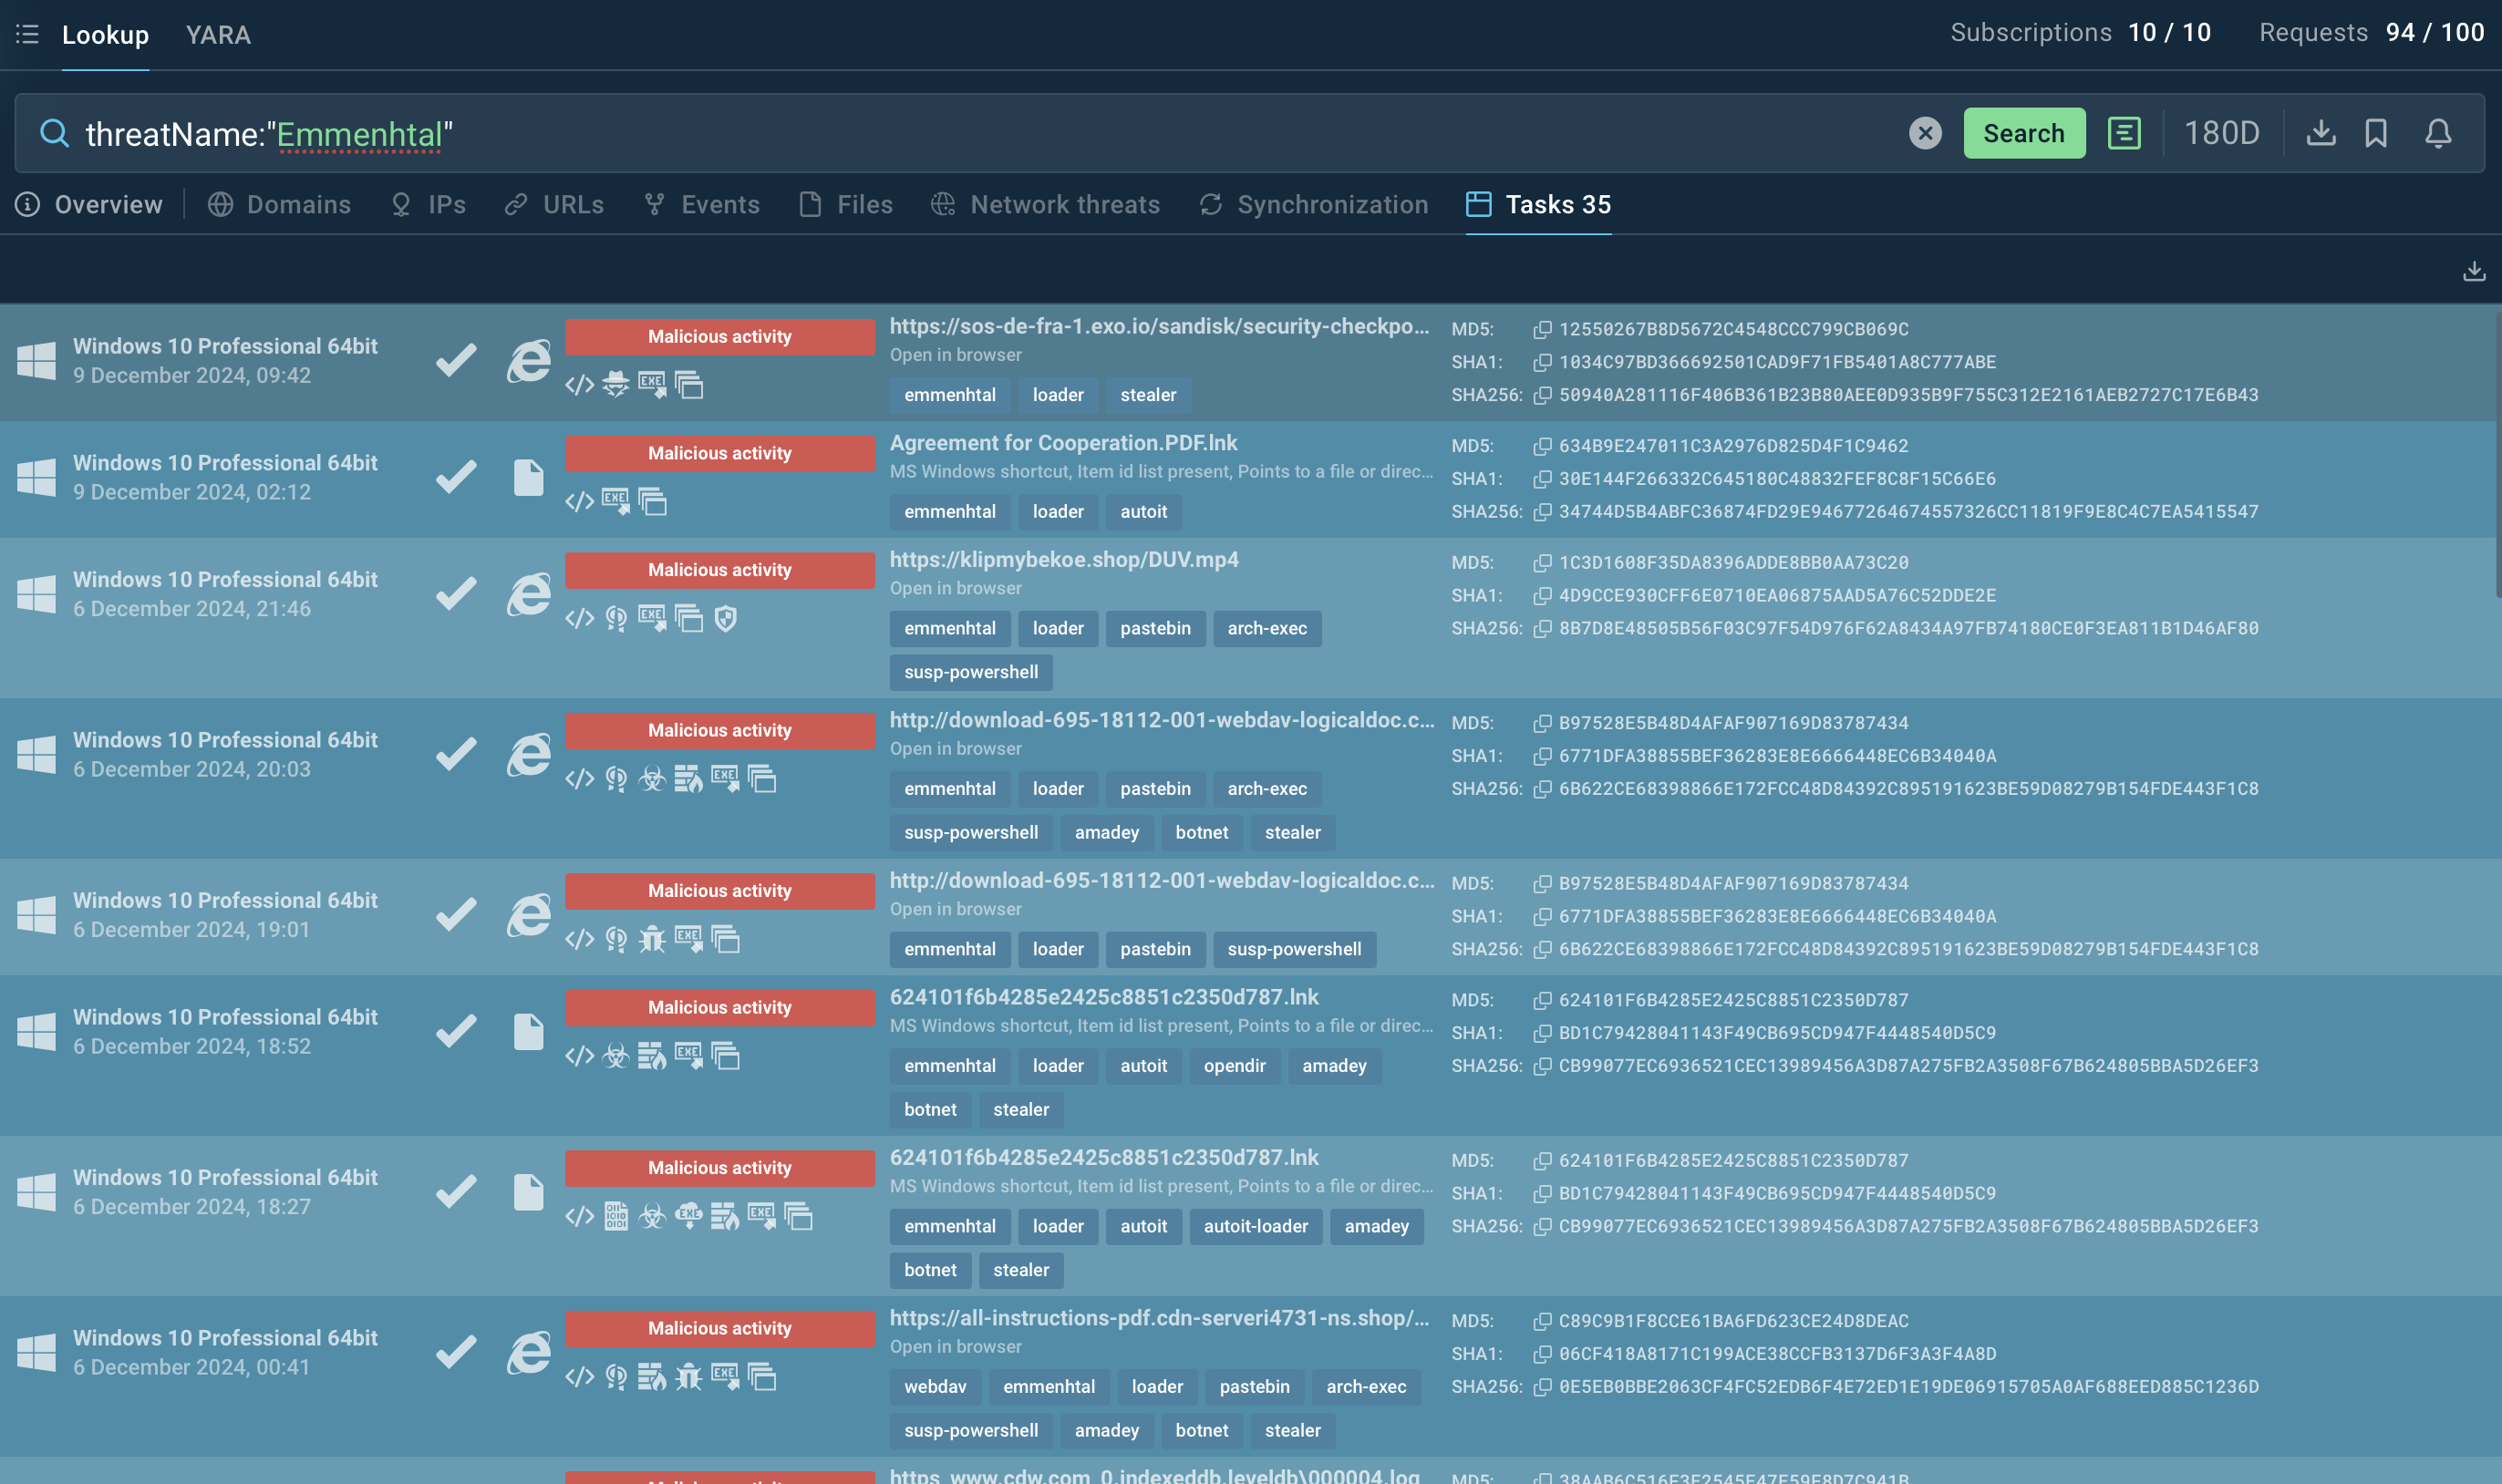Open the 180D time range selector

2221,133
